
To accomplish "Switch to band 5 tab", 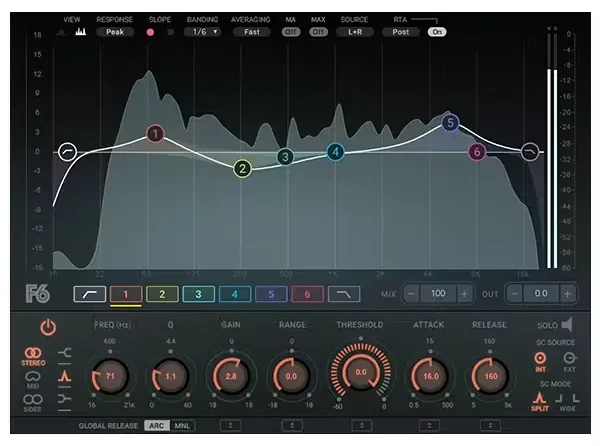I will [271, 294].
